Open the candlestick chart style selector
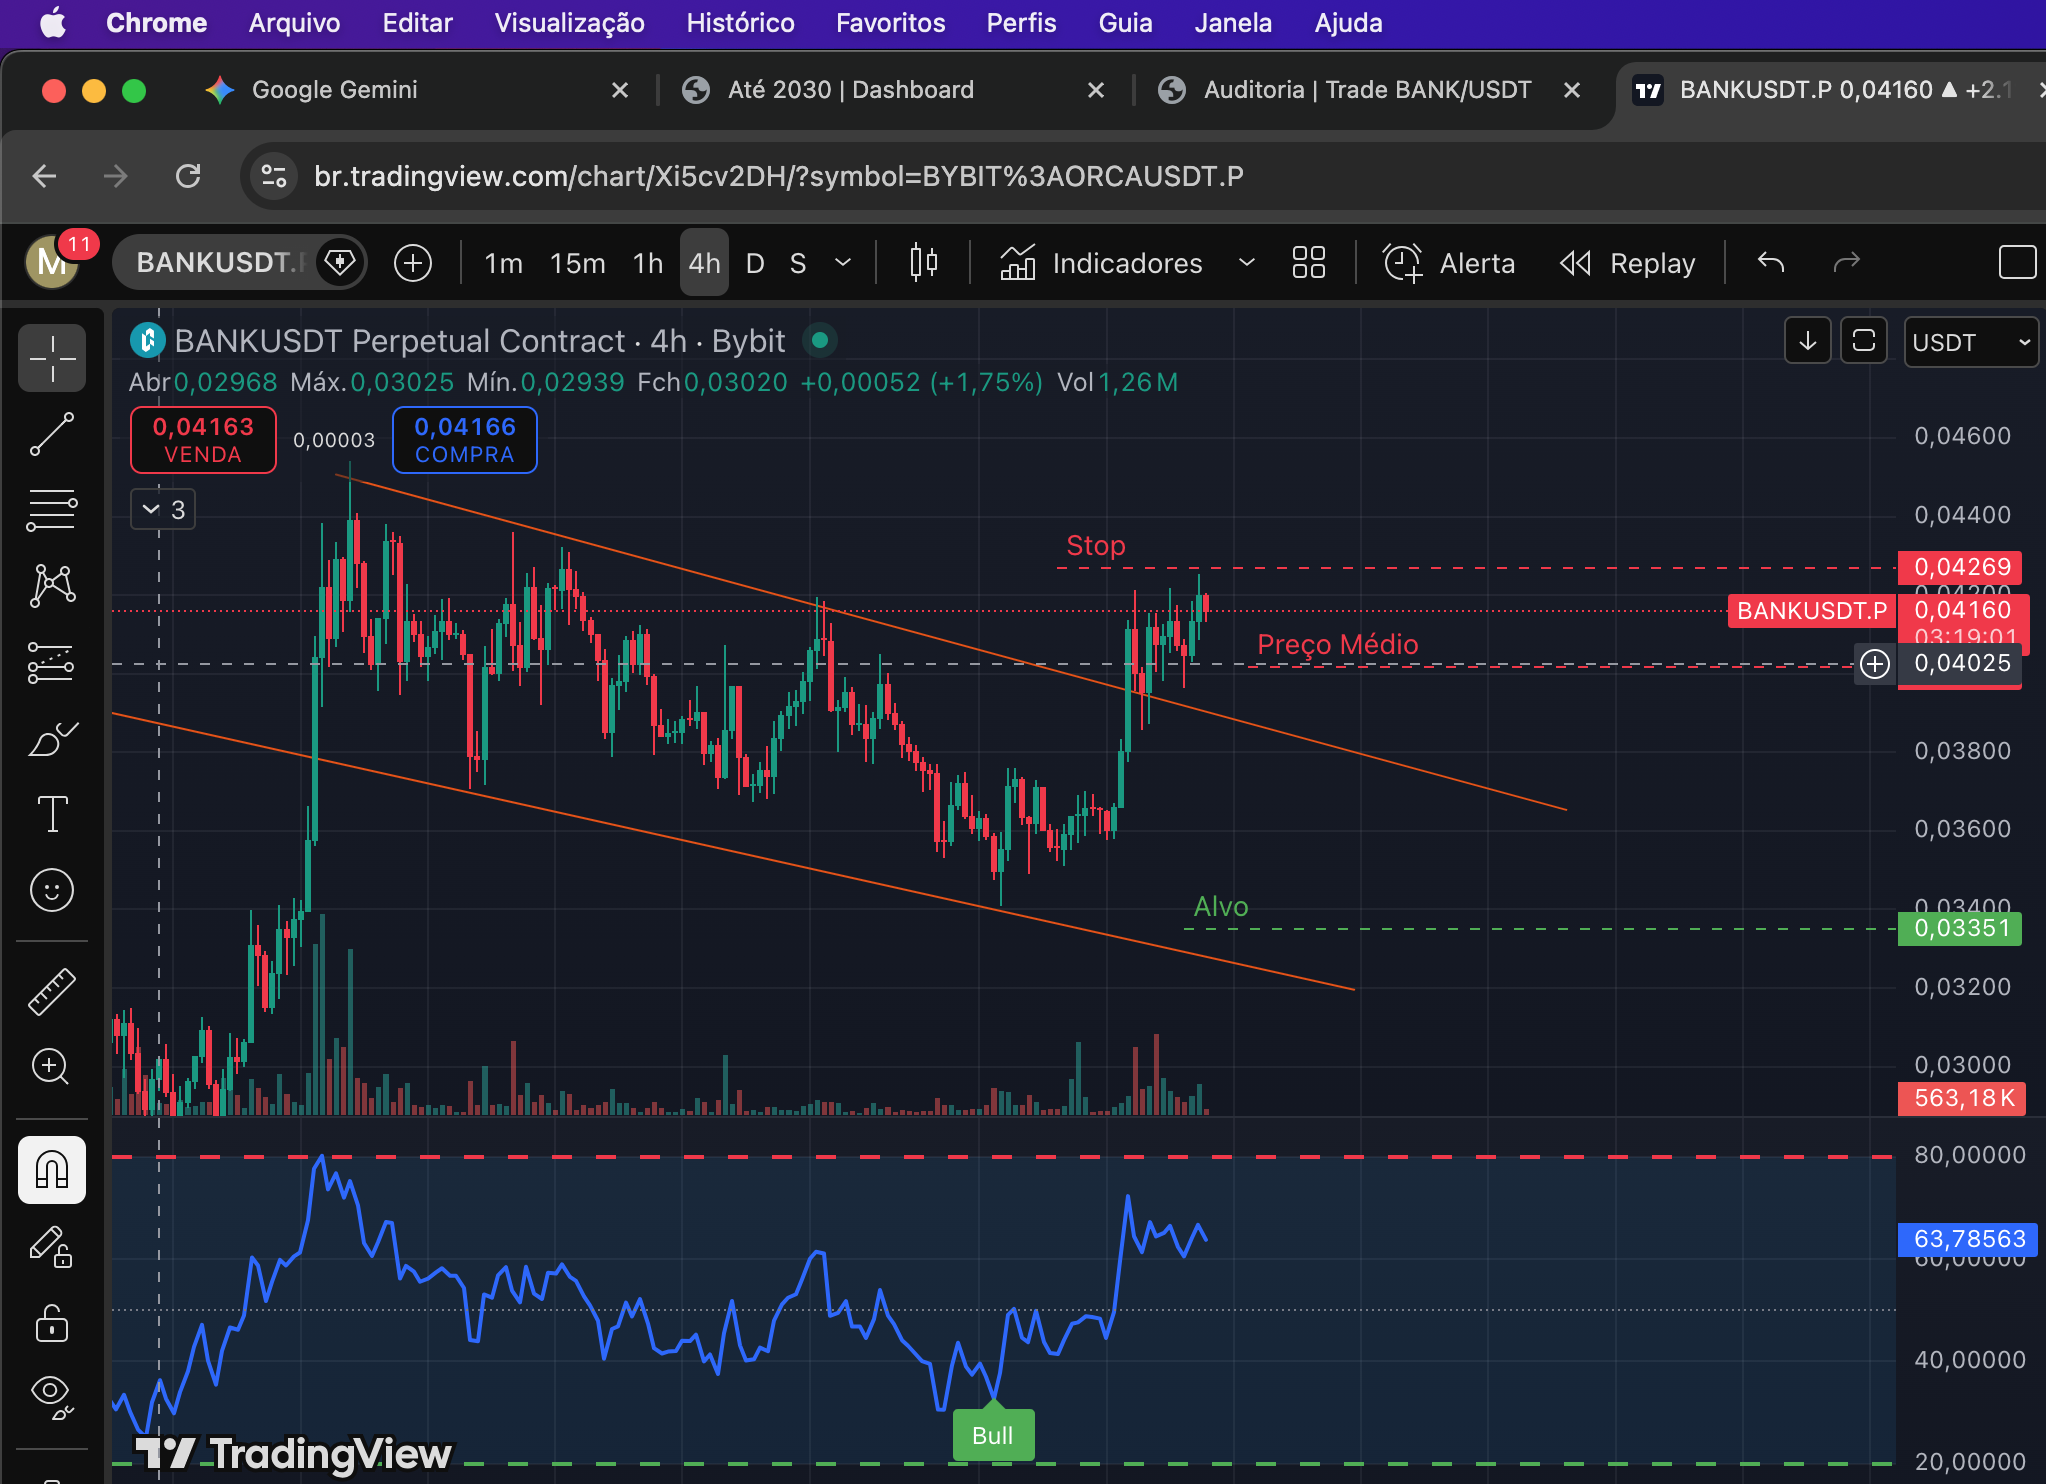This screenshot has height=1484, width=2046. 923,263
